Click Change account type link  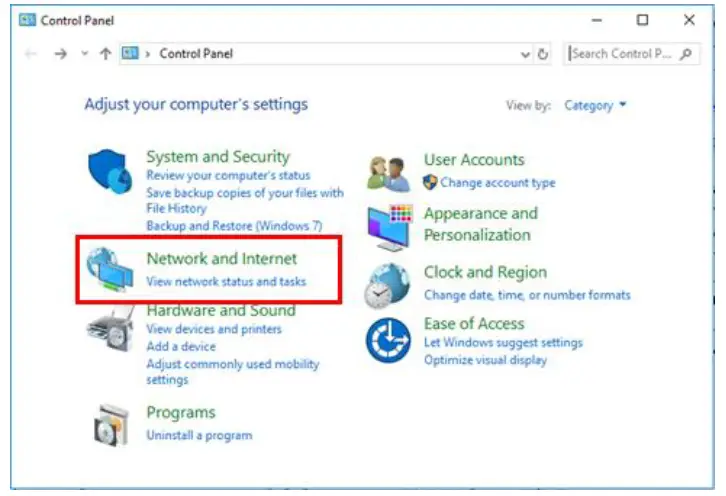click(x=497, y=183)
